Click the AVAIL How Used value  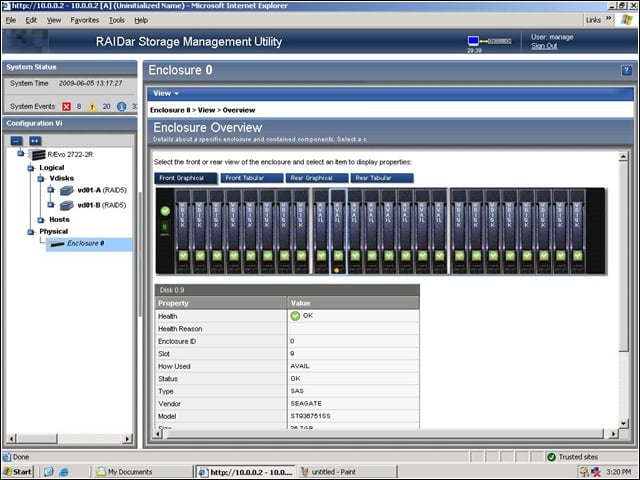300,366
